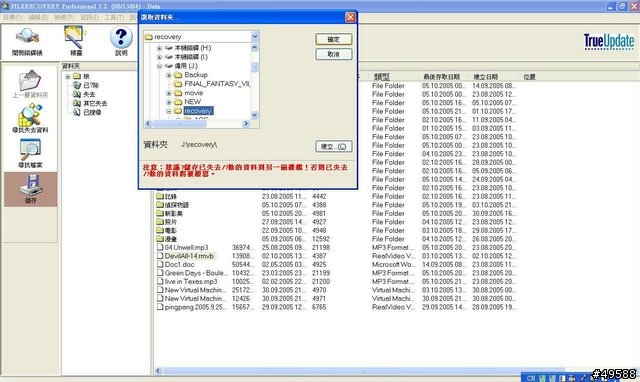Click the 確定 (OK) button in dialog
Screen dimensions: 640x382
pos(333,39)
